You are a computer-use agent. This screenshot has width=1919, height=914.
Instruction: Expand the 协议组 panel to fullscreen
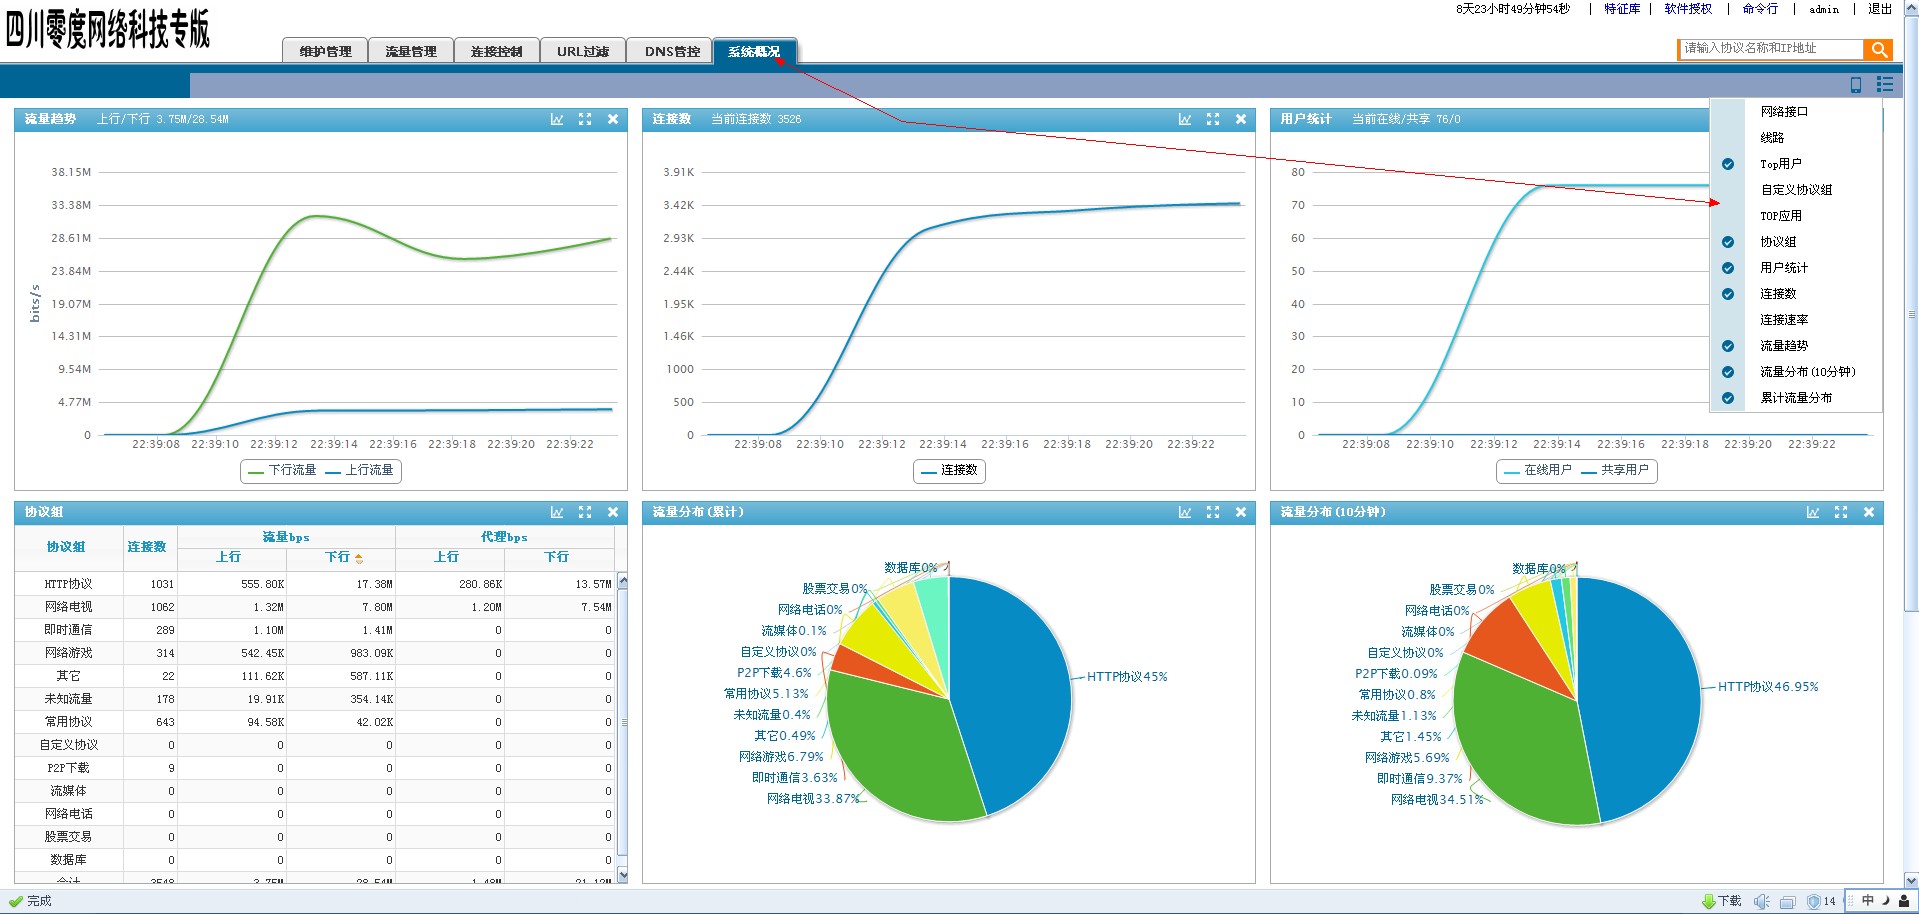pos(585,512)
